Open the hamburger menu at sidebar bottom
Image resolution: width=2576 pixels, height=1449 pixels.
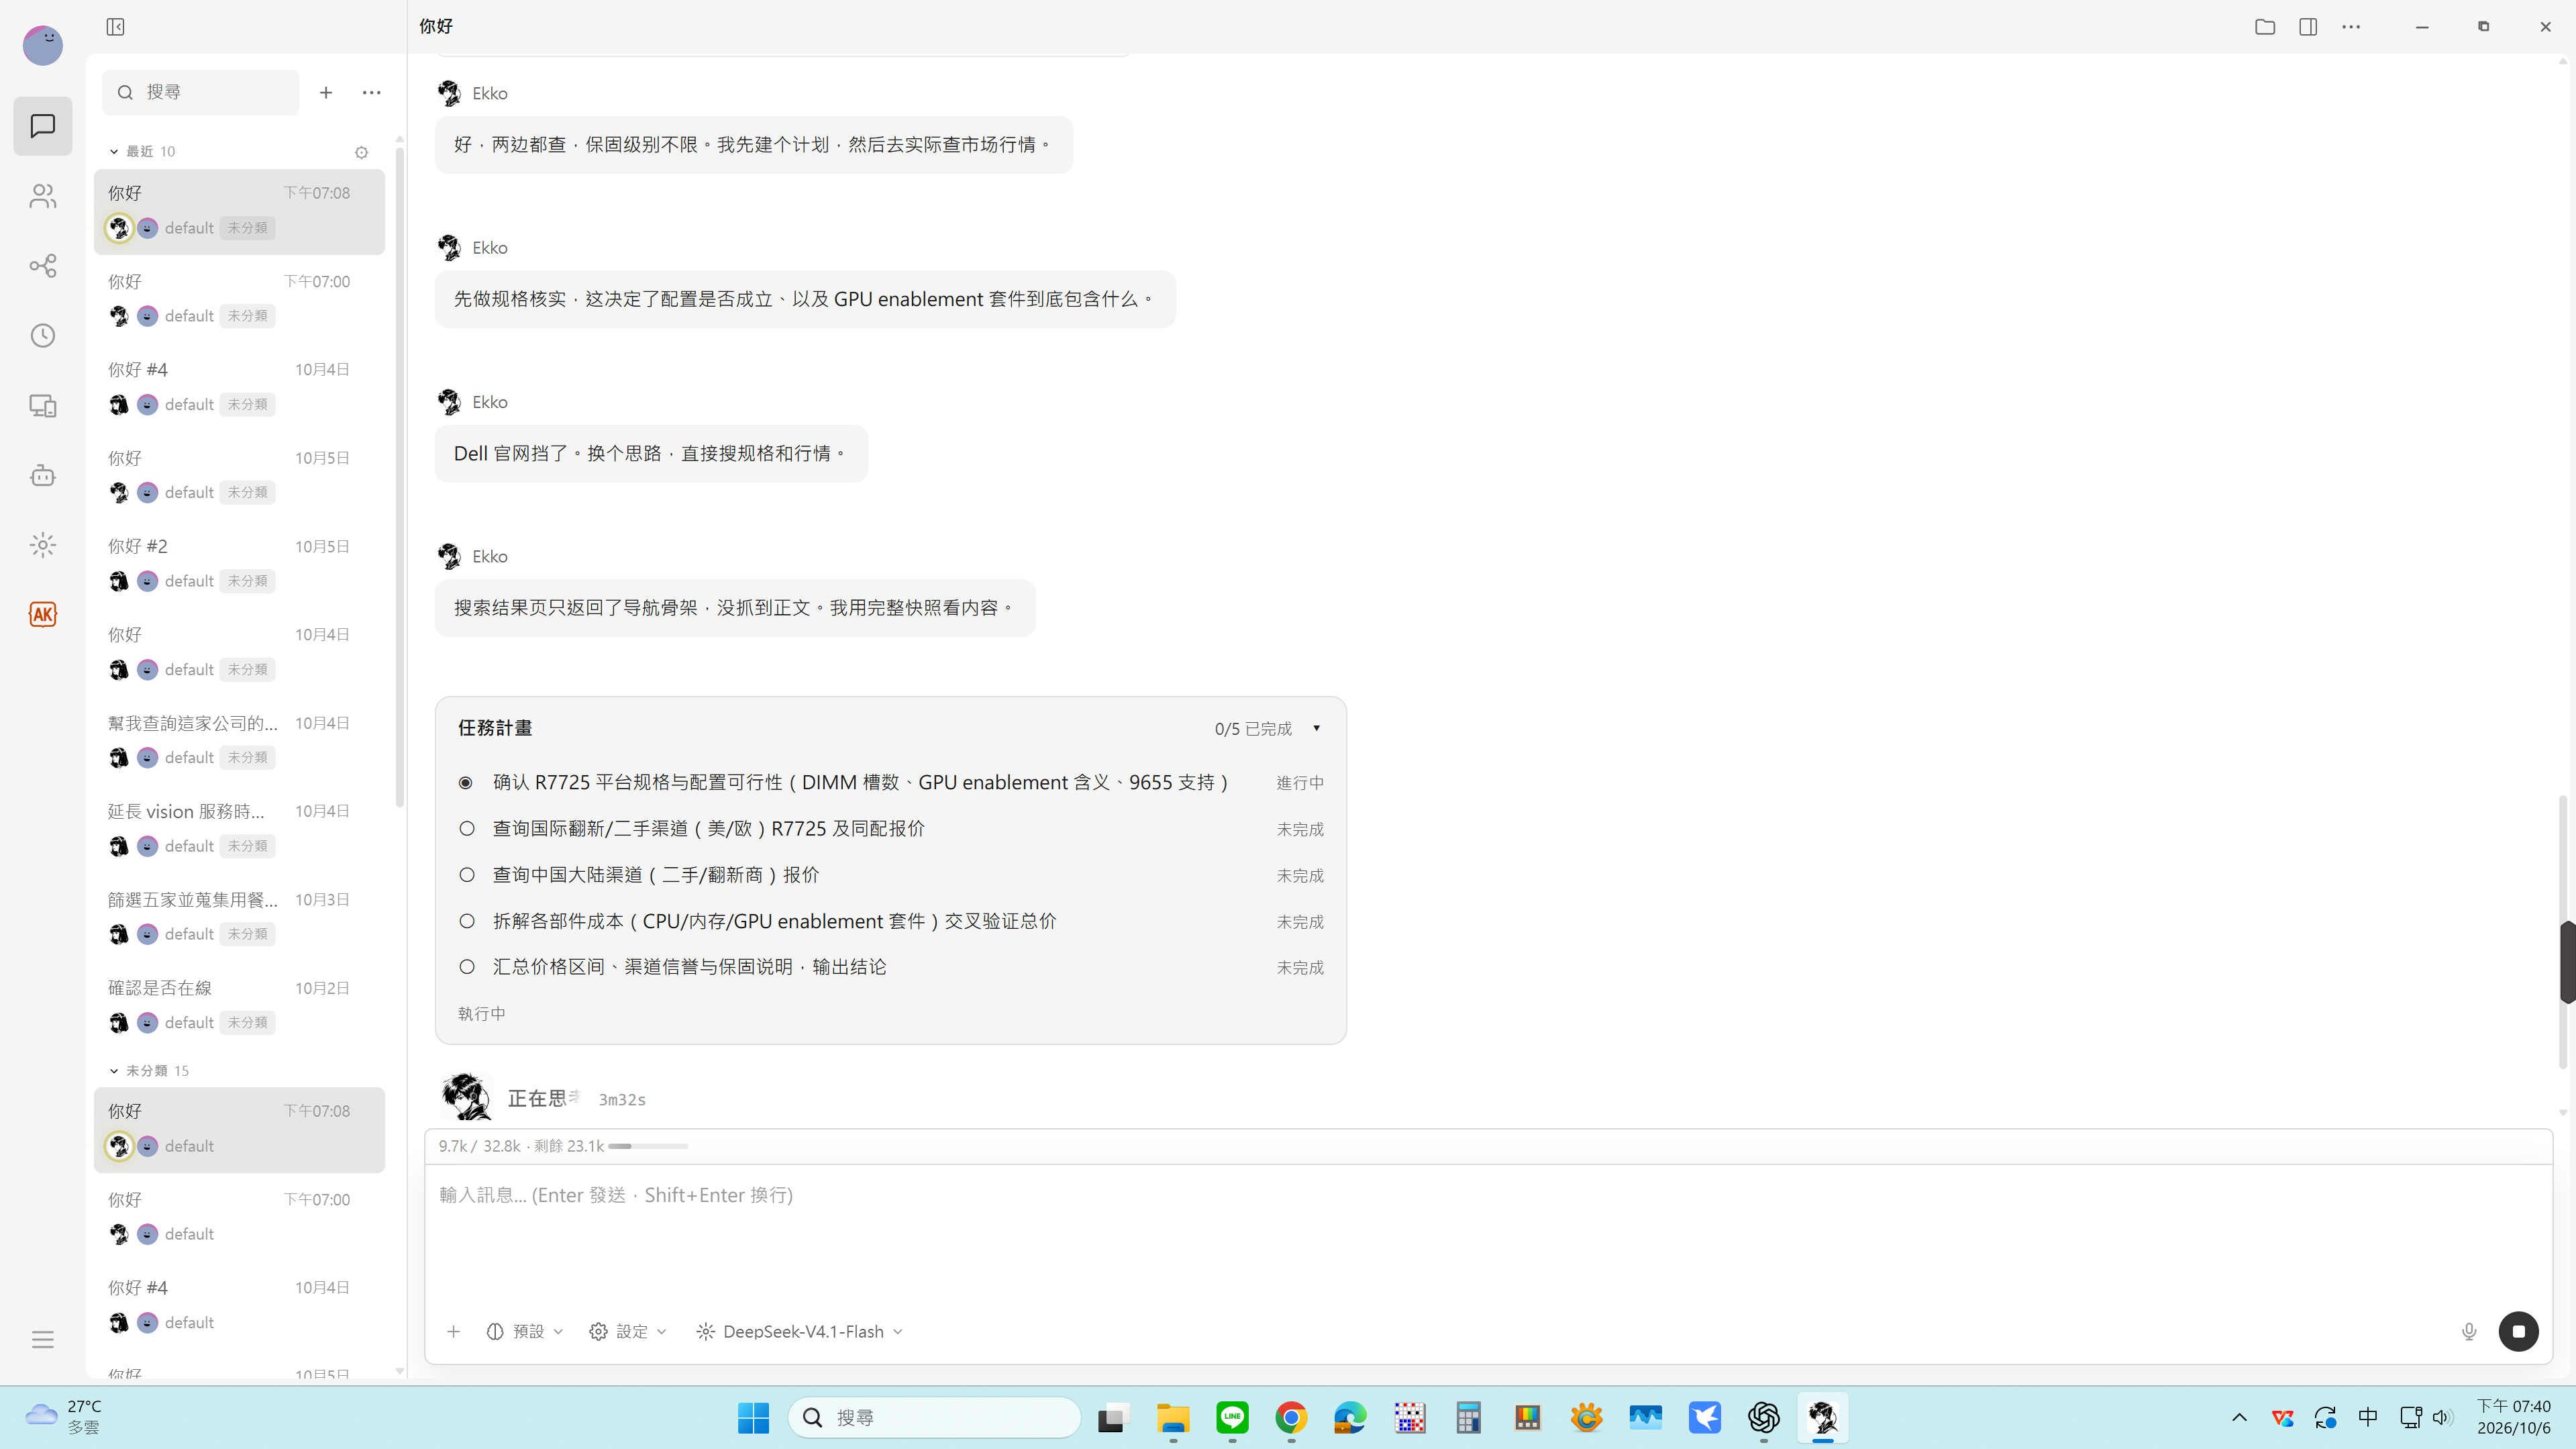[43, 1340]
